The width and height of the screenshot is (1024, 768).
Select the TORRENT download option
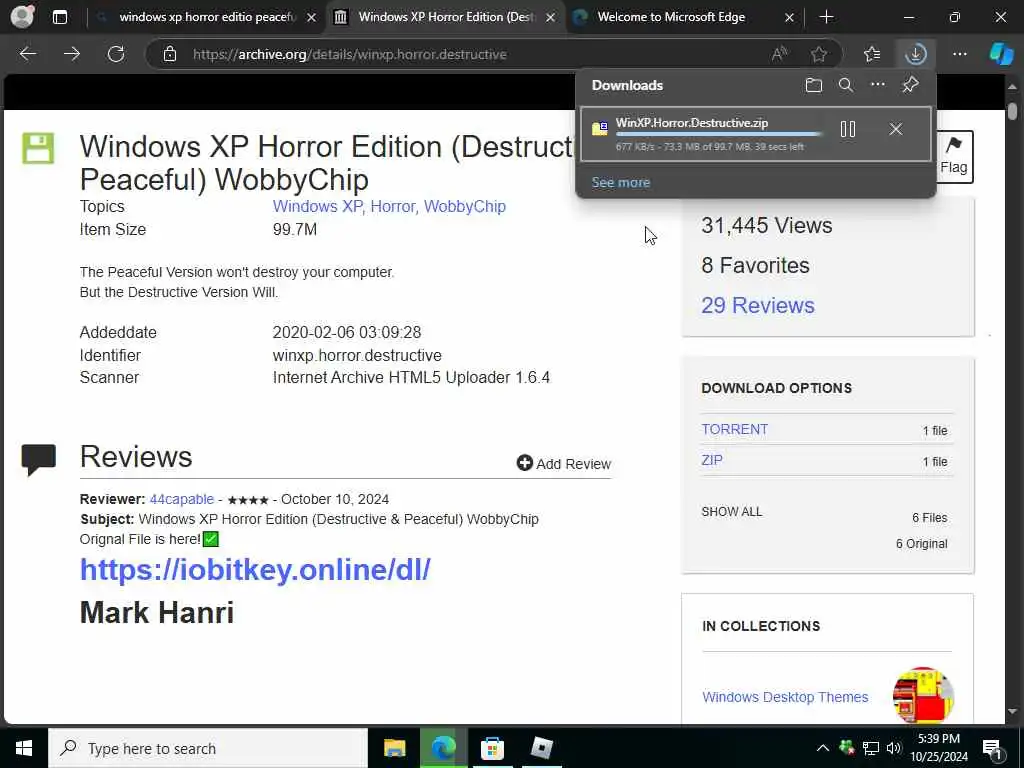tap(735, 429)
